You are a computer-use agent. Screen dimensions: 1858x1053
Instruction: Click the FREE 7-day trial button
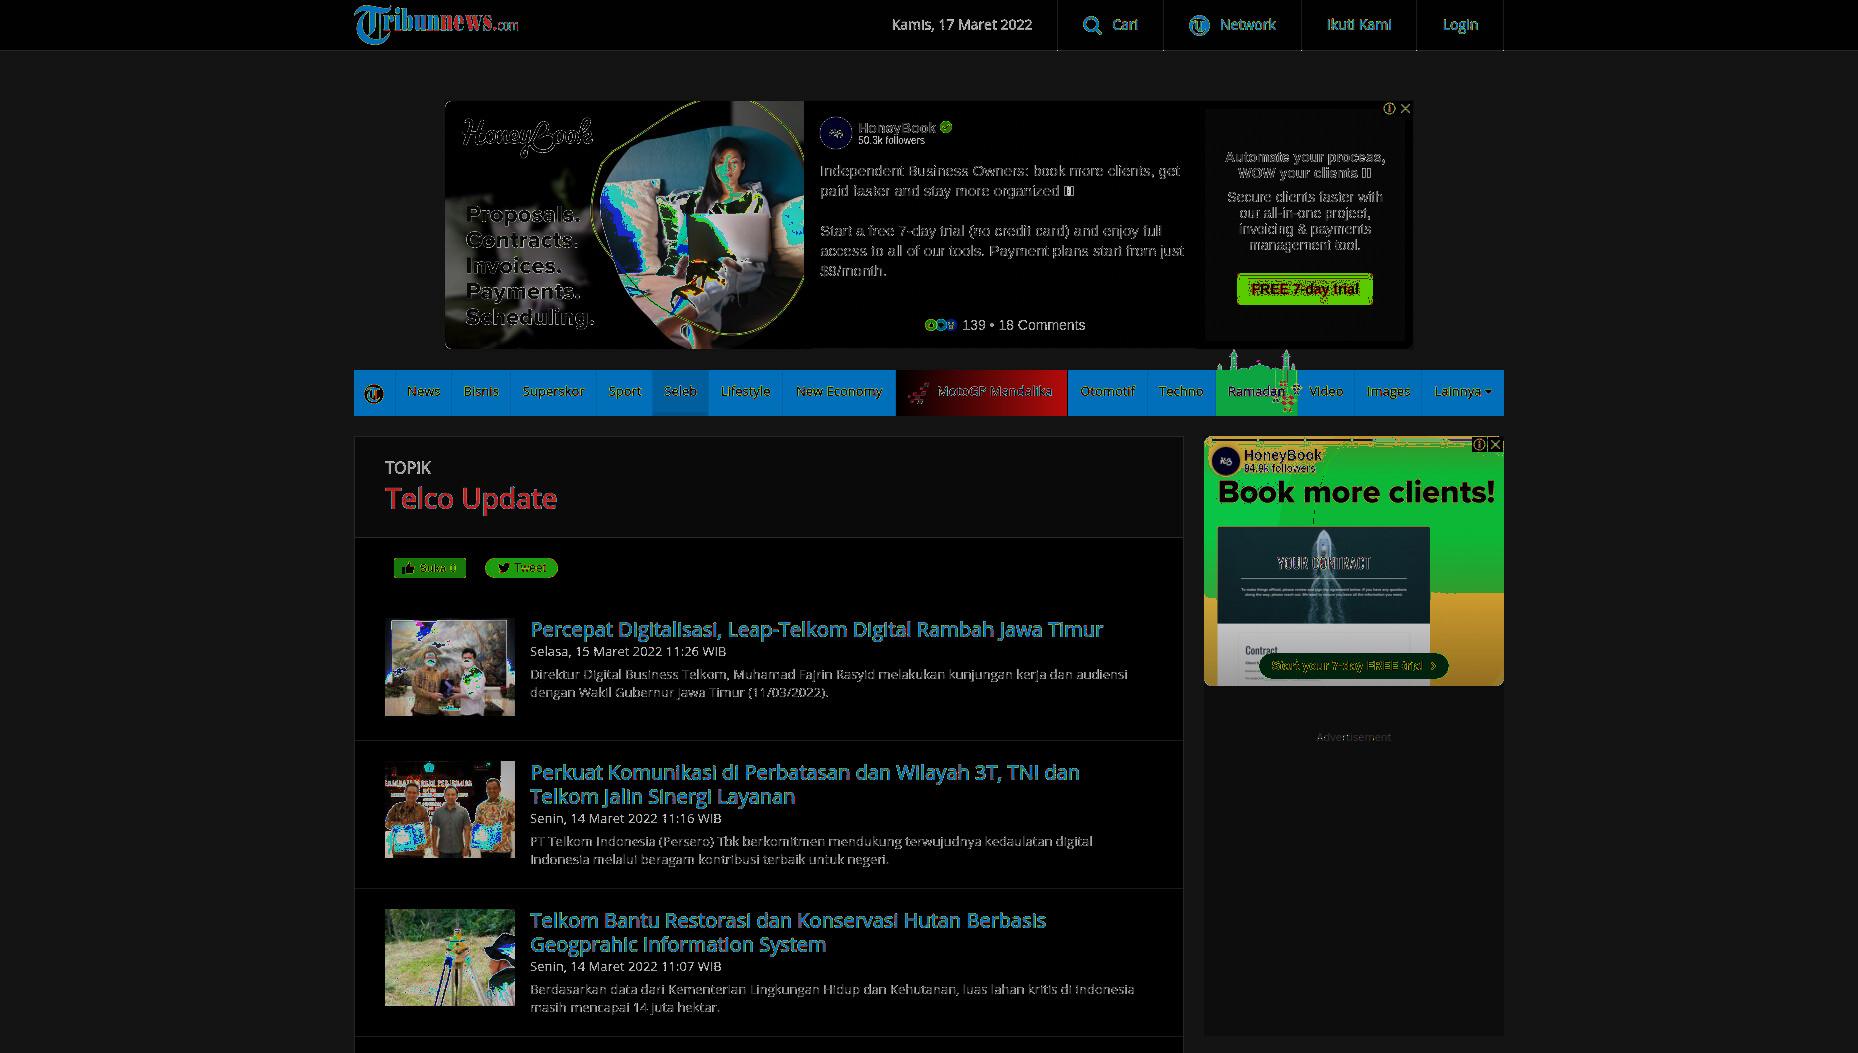point(1305,289)
